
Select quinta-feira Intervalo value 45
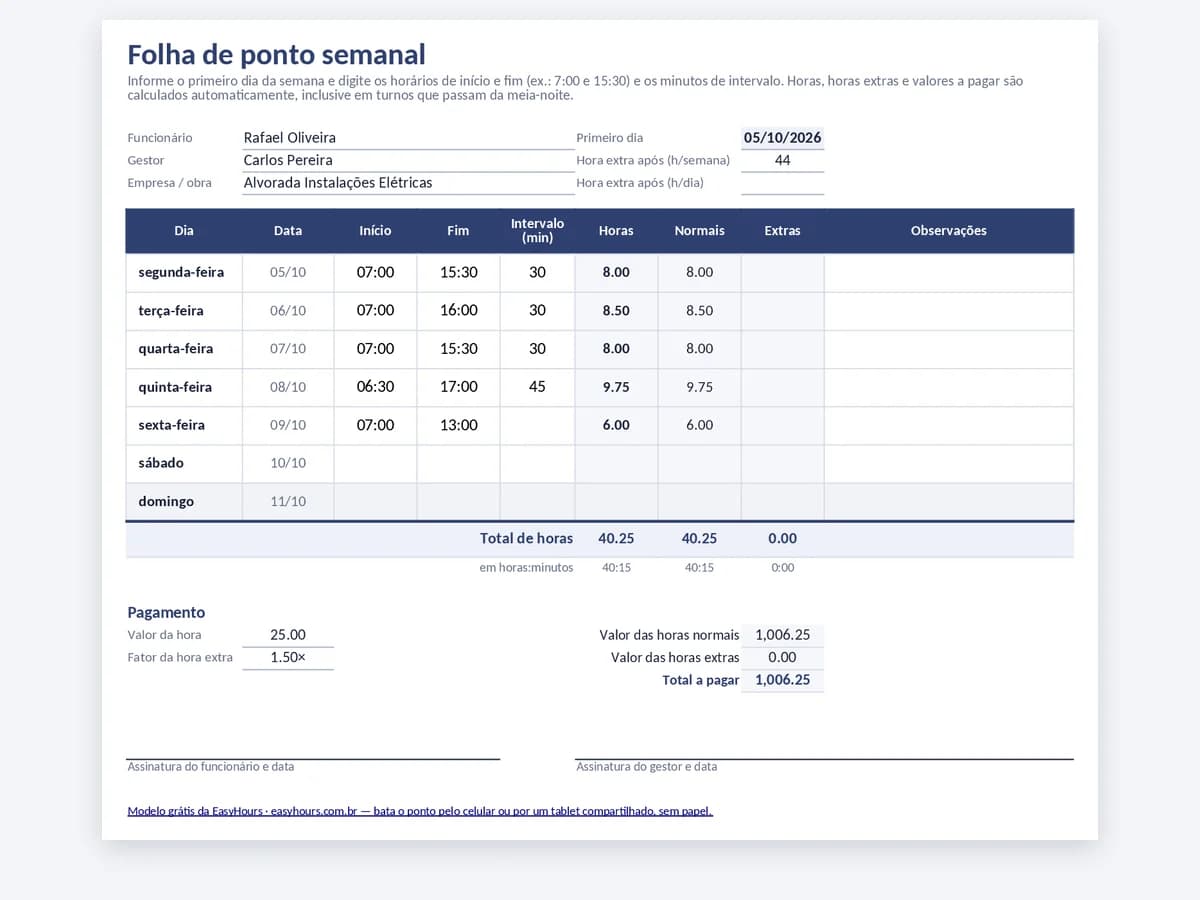click(x=537, y=387)
